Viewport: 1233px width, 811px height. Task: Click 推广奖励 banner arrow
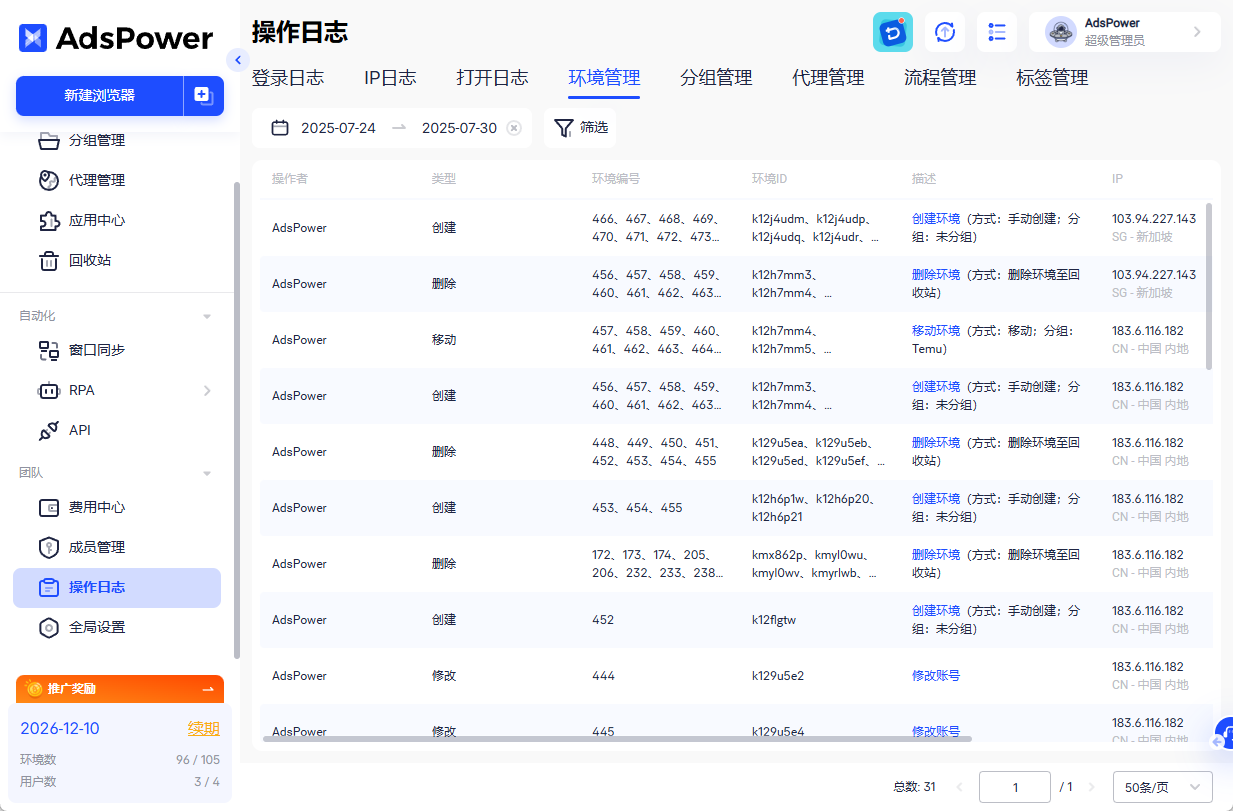coord(208,688)
